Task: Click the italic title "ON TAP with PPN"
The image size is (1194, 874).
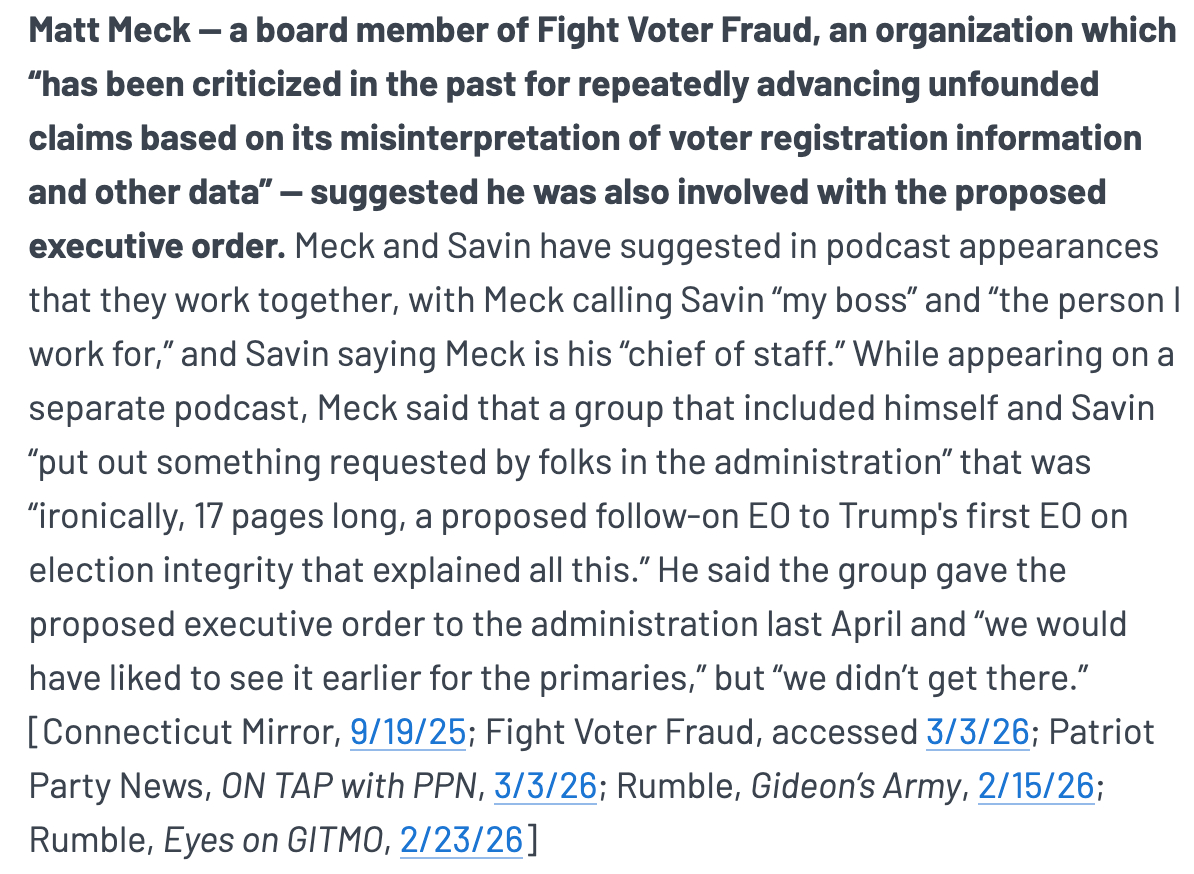Action: coord(349,787)
